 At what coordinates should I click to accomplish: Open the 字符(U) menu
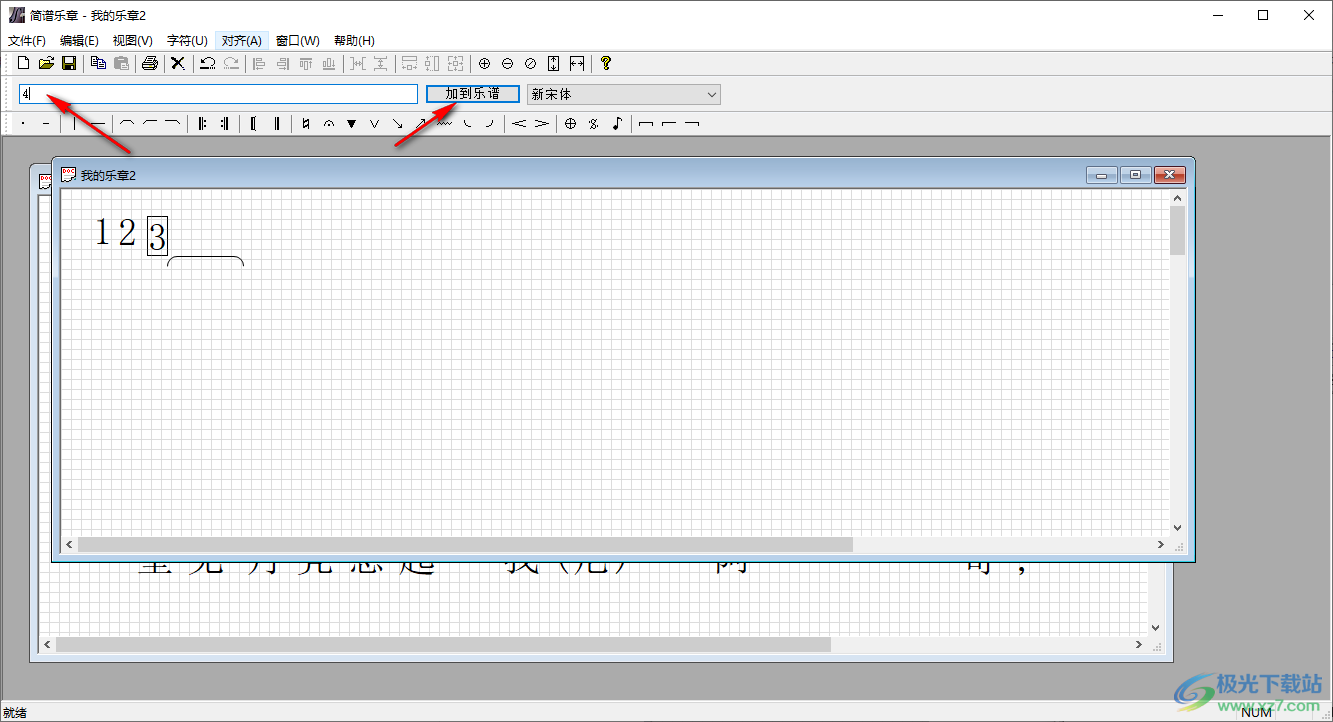tap(187, 41)
